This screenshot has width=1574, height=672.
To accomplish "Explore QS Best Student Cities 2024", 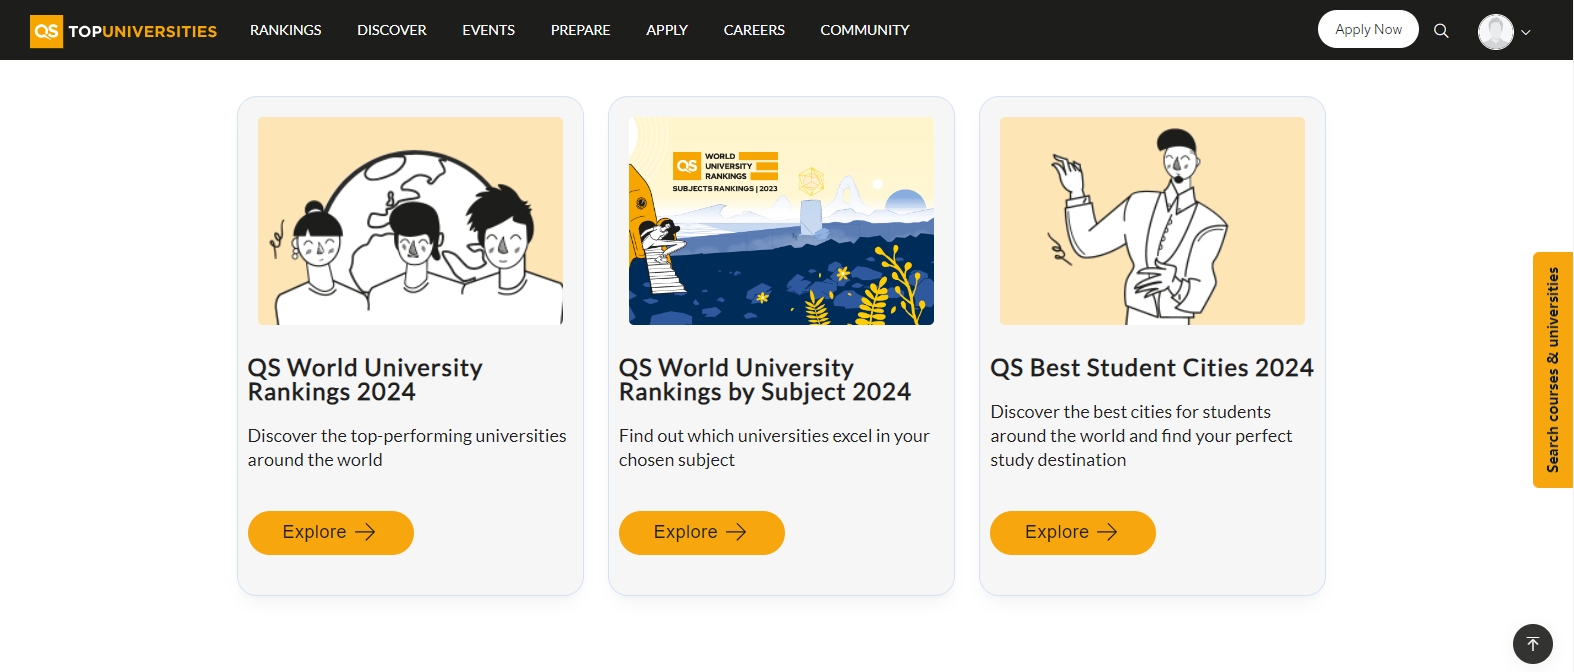I will (1073, 533).
